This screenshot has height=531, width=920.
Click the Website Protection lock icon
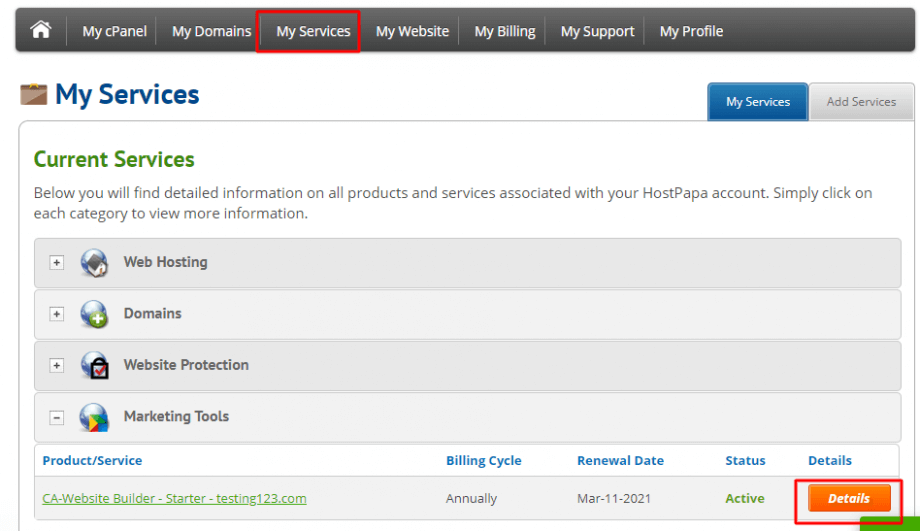pyautogui.click(x=94, y=365)
